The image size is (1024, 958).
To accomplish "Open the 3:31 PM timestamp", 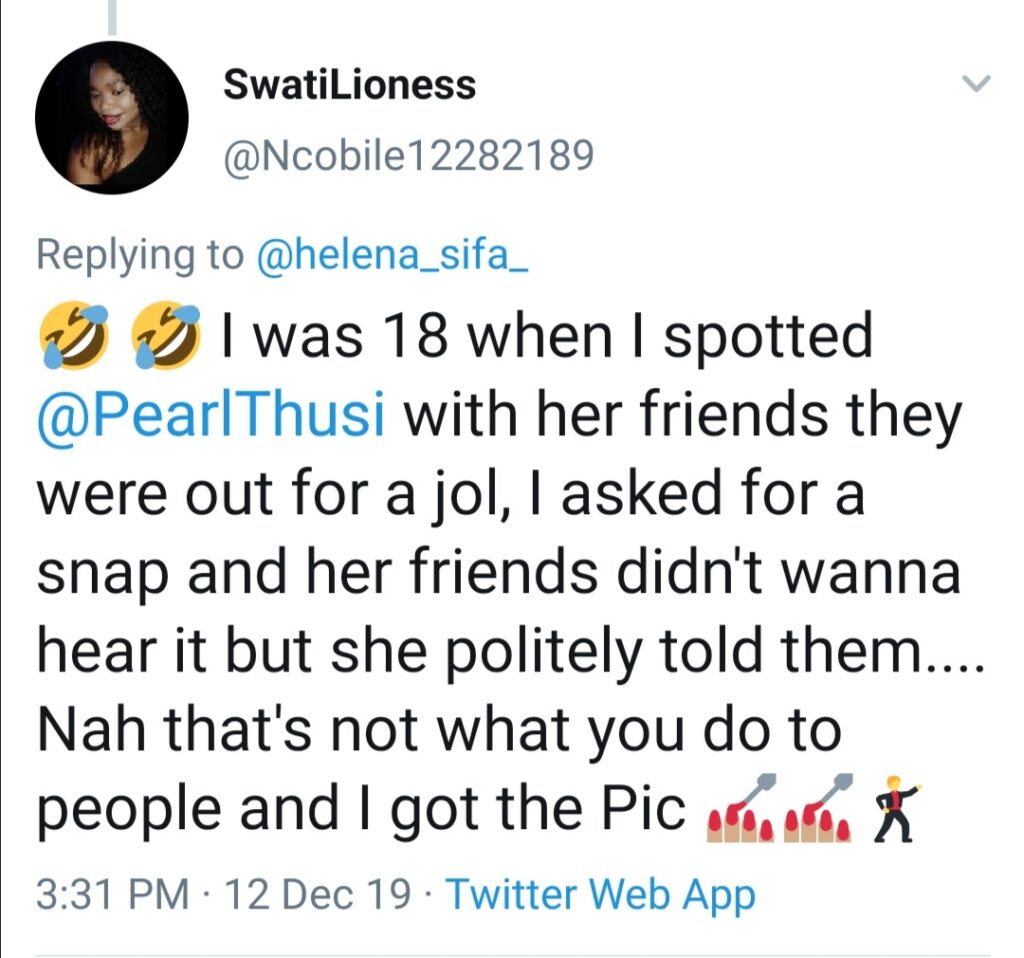I will pos(112,894).
